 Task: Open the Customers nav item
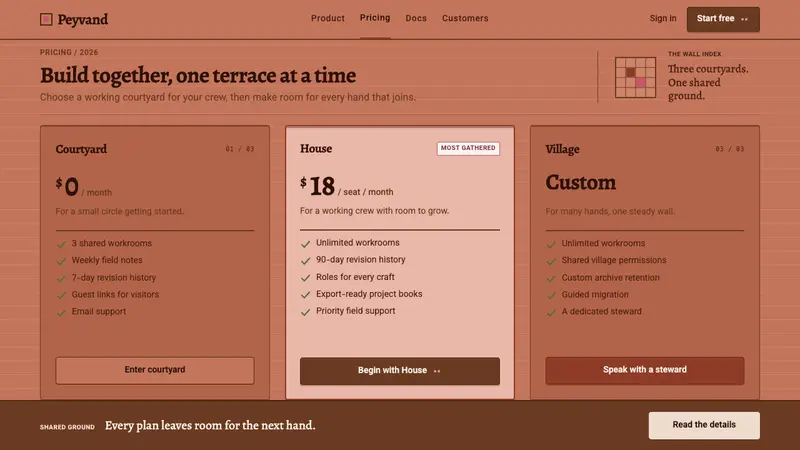[x=465, y=18]
